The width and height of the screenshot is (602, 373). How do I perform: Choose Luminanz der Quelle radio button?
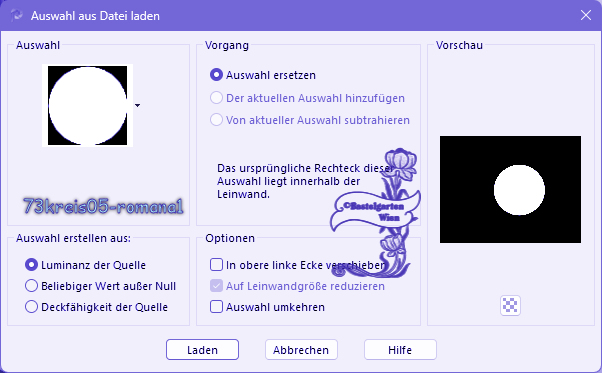31,265
